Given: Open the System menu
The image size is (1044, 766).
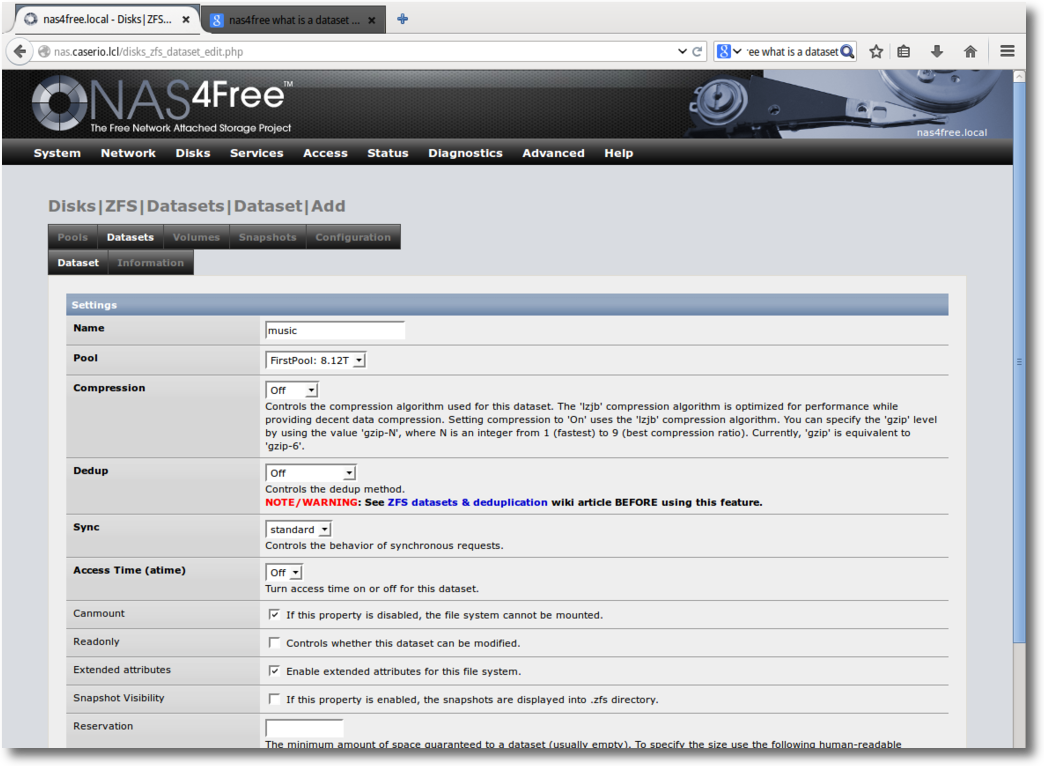Looking at the screenshot, I should pos(57,153).
